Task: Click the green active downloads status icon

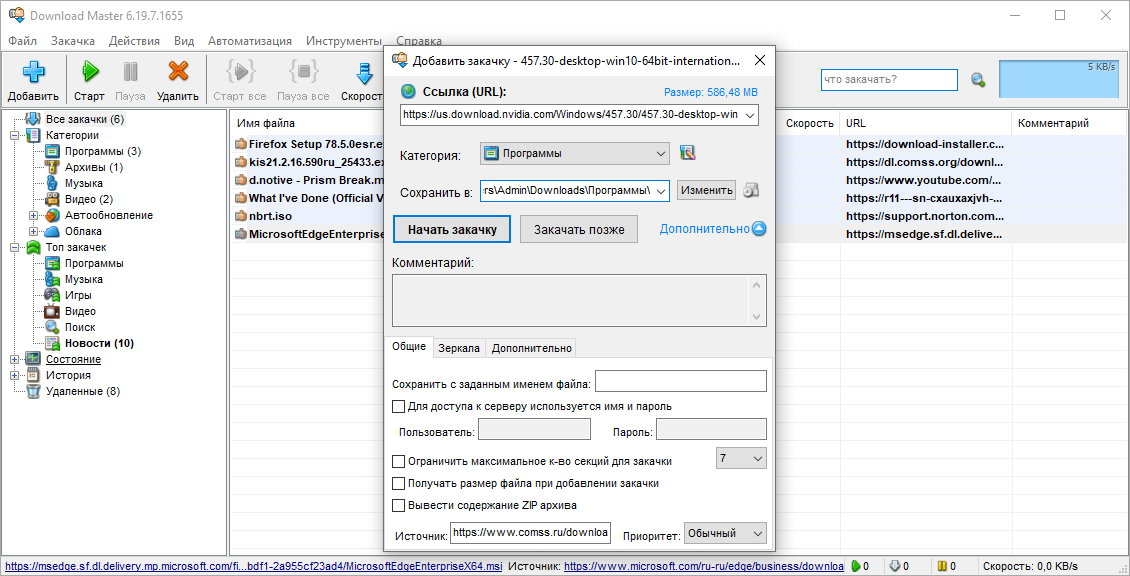Action: (x=856, y=566)
